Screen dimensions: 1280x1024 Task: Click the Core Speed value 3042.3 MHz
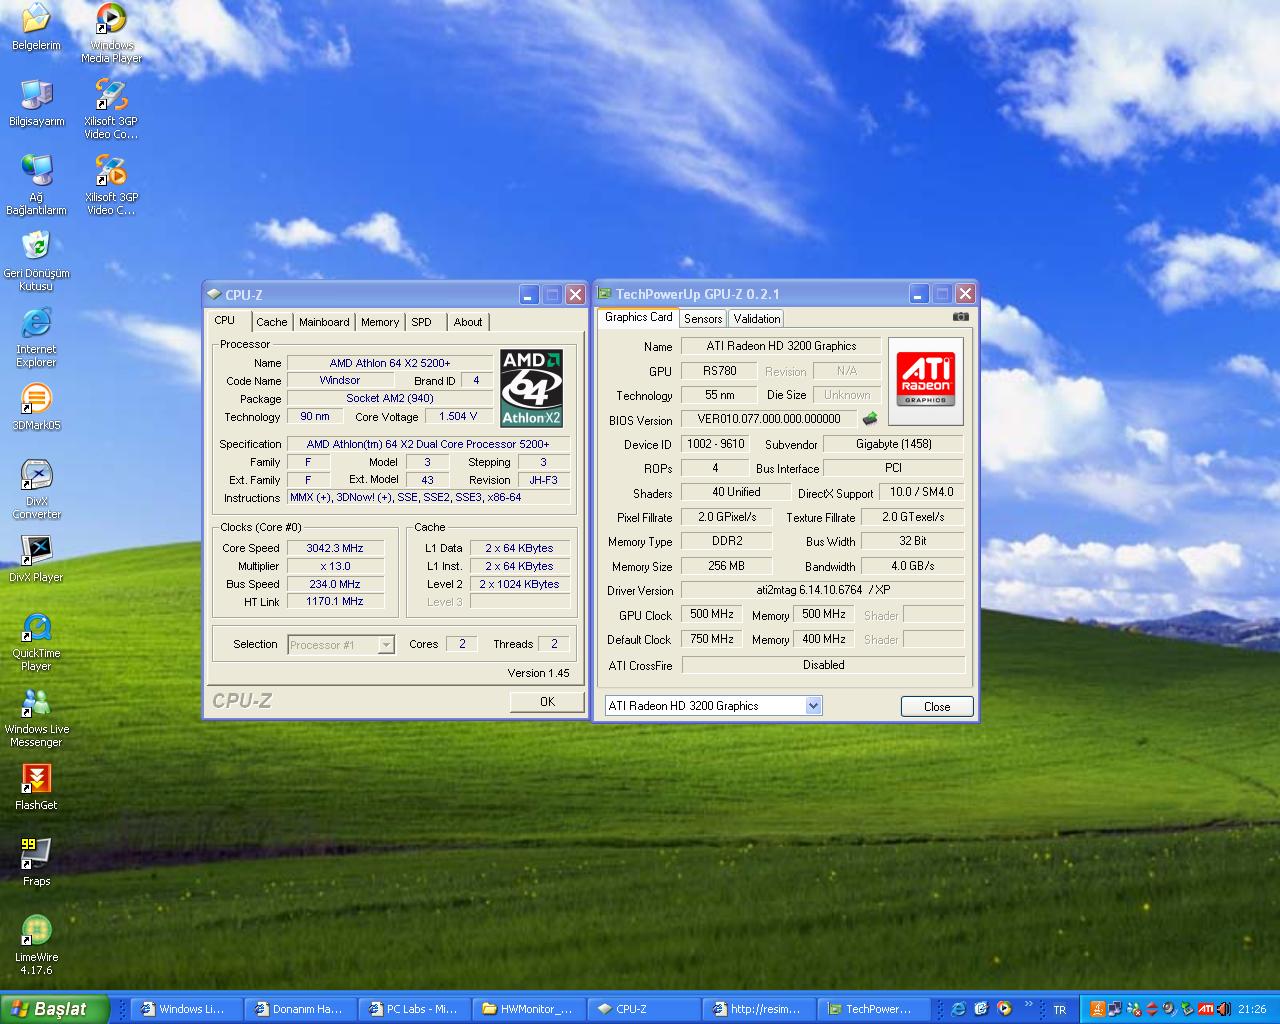coord(335,548)
